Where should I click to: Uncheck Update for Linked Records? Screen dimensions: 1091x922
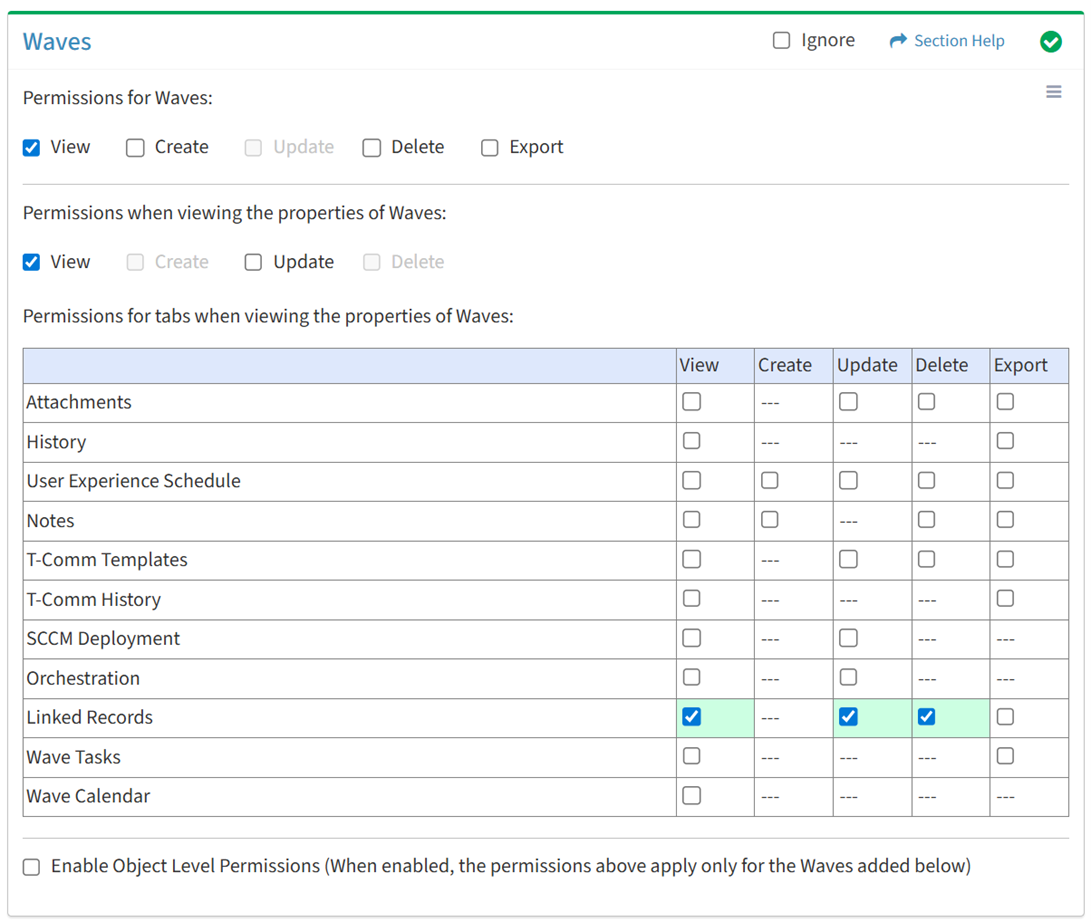coord(848,717)
